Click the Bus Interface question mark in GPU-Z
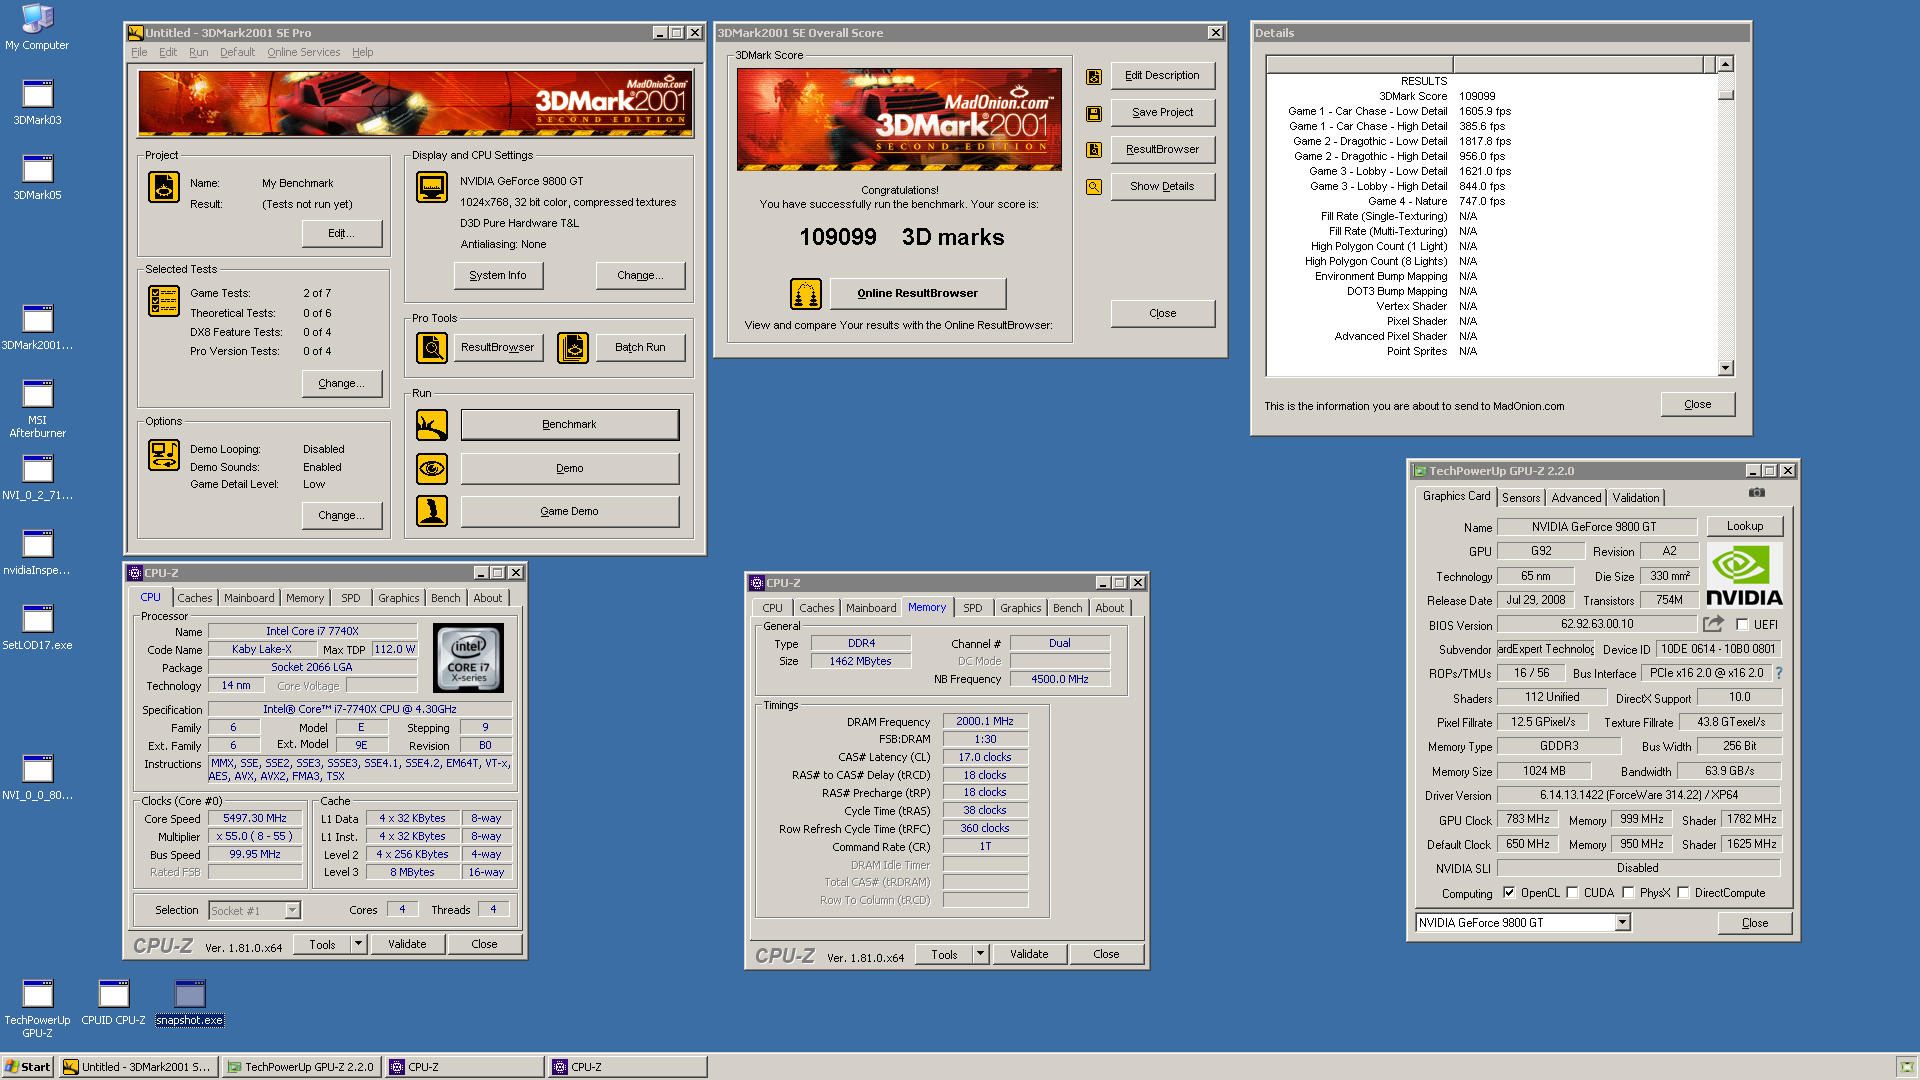Image resolution: width=1920 pixels, height=1080 pixels. pyautogui.click(x=1779, y=673)
